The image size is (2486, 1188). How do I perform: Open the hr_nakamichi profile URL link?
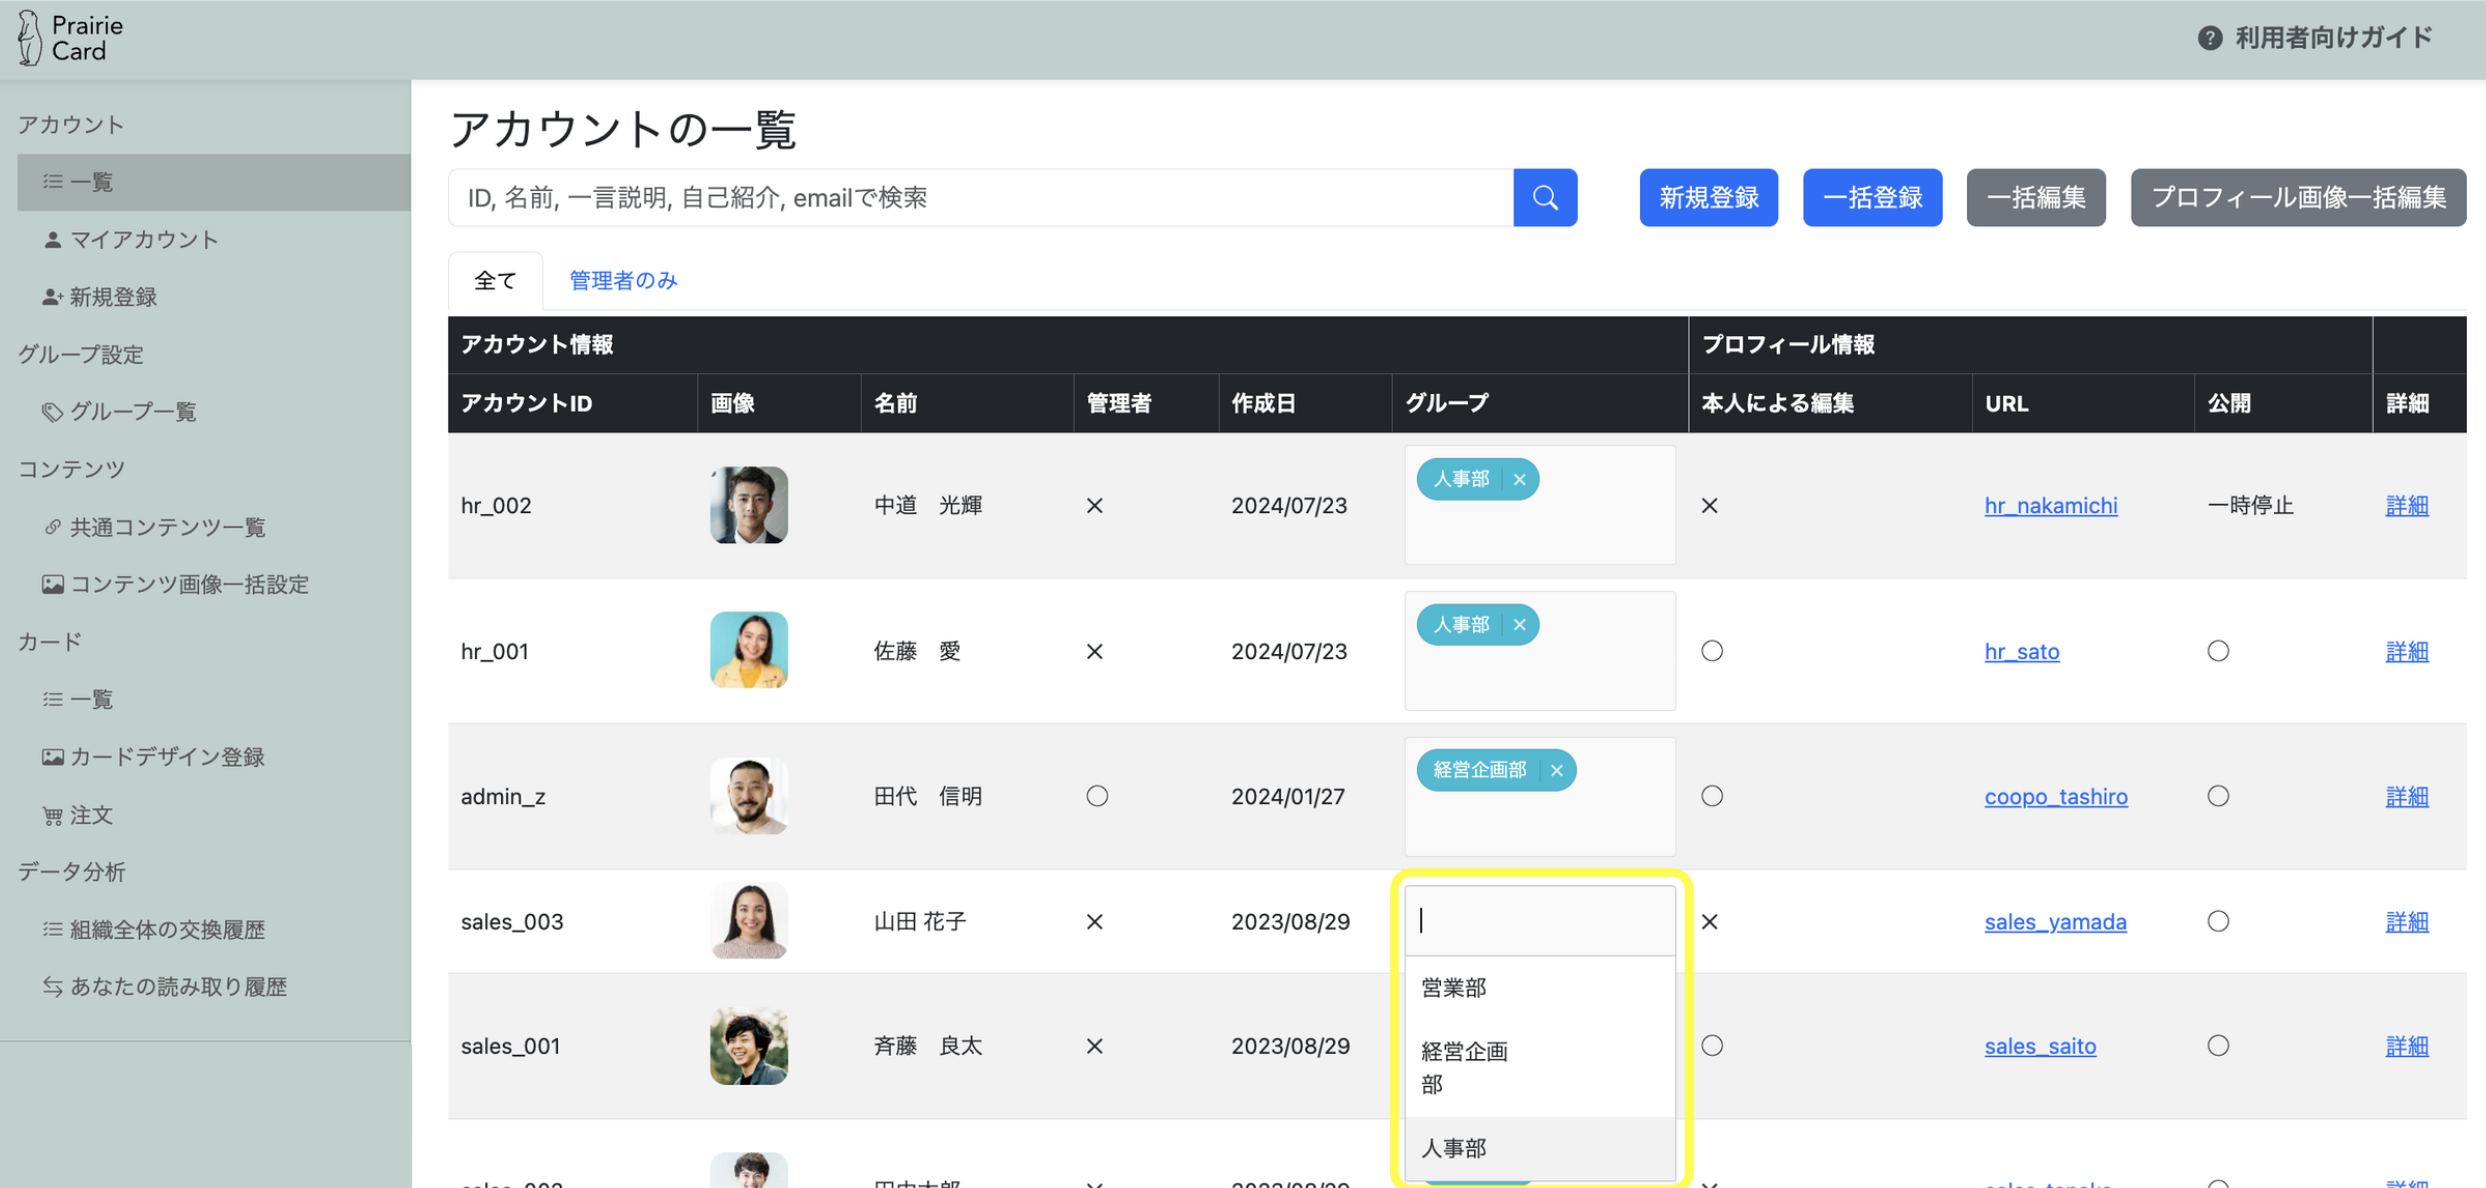pos(2050,506)
